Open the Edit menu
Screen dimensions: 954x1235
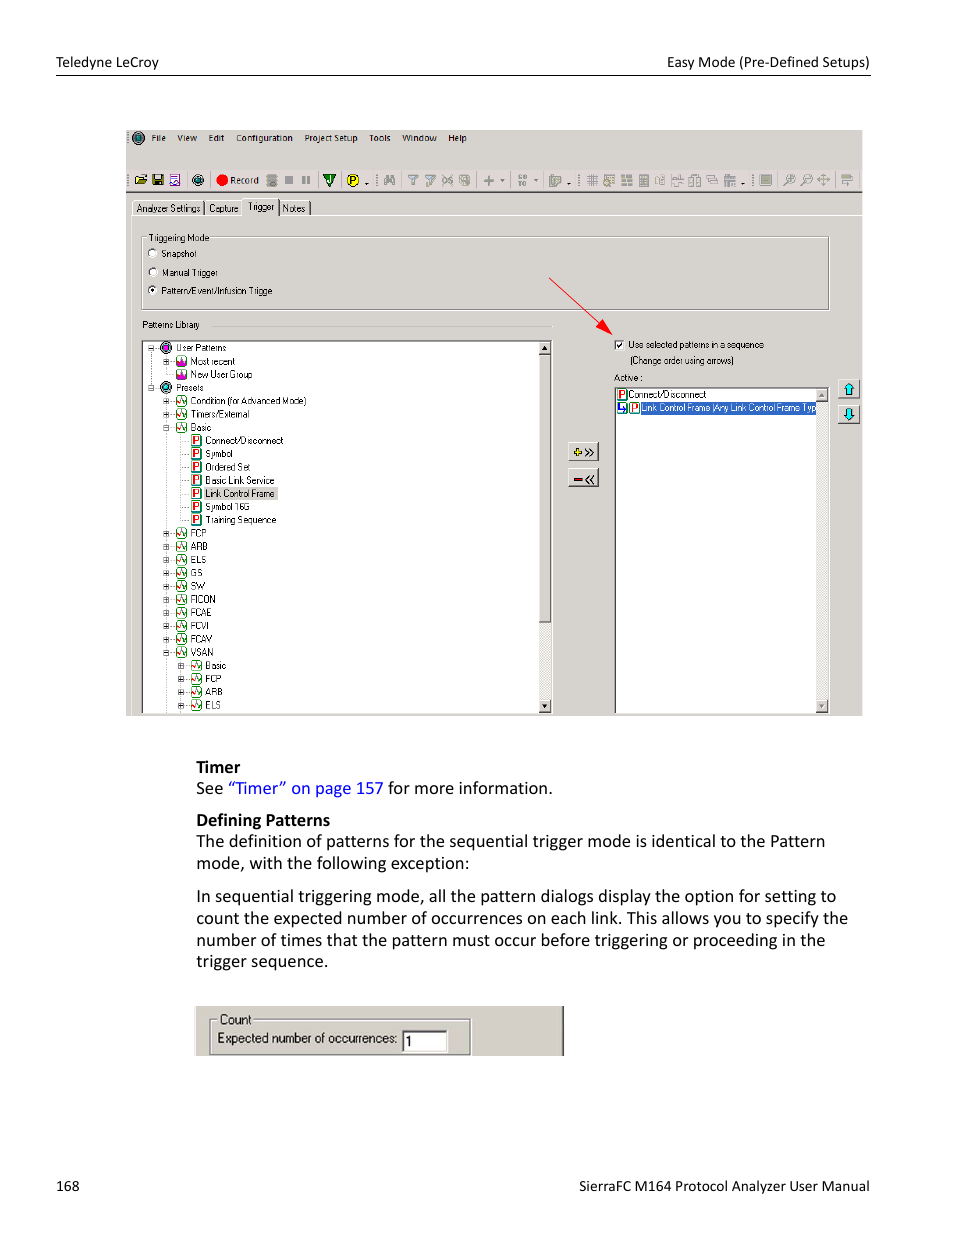coord(216,138)
